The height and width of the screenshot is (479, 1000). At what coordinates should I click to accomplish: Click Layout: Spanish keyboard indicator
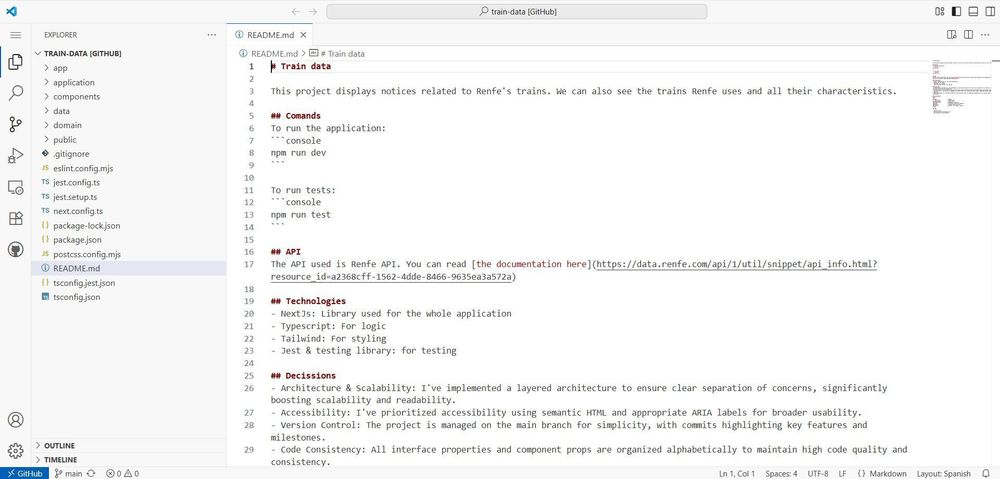pyautogui.click(x=943, y=474)
